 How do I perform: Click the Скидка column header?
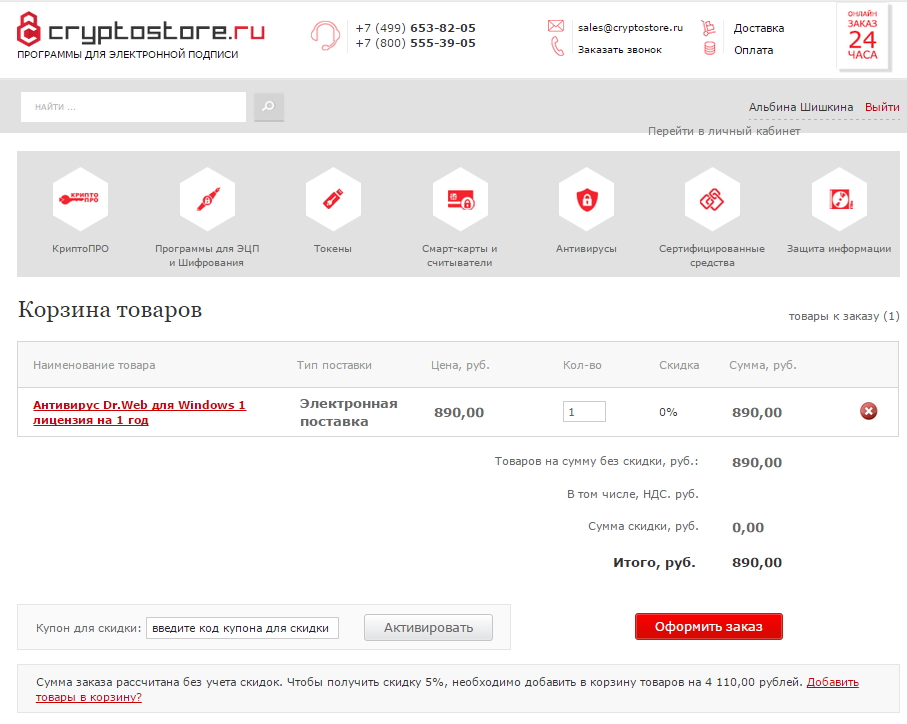[679, 365]
